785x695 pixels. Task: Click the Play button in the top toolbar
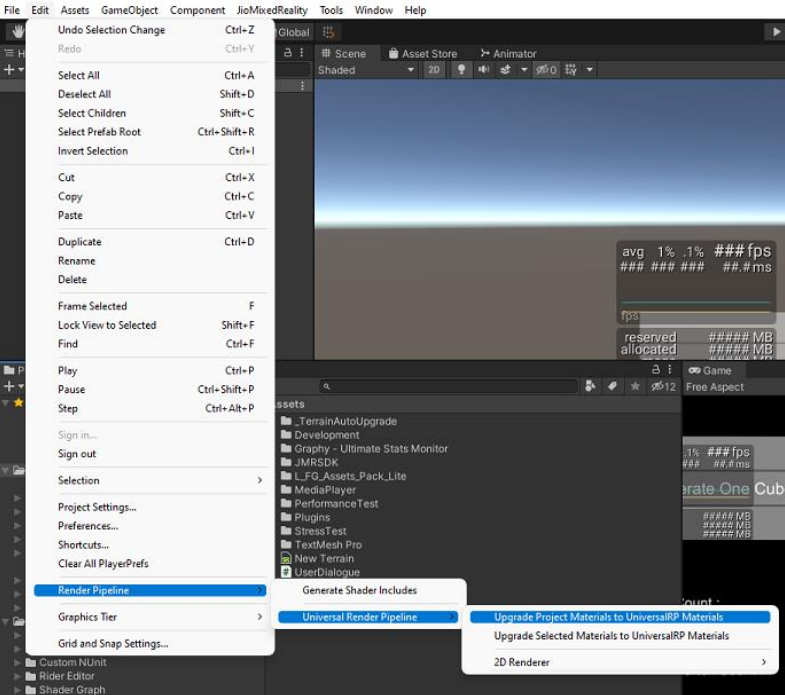(776, 32)
